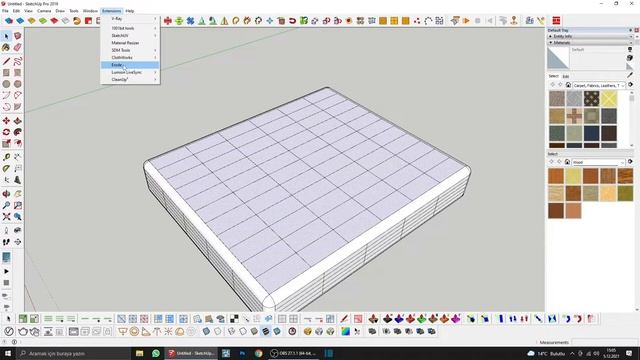Pick the first orange-brown wood swatch
Viewport: 640px width, 360px height.
click(x=556, y=176)
